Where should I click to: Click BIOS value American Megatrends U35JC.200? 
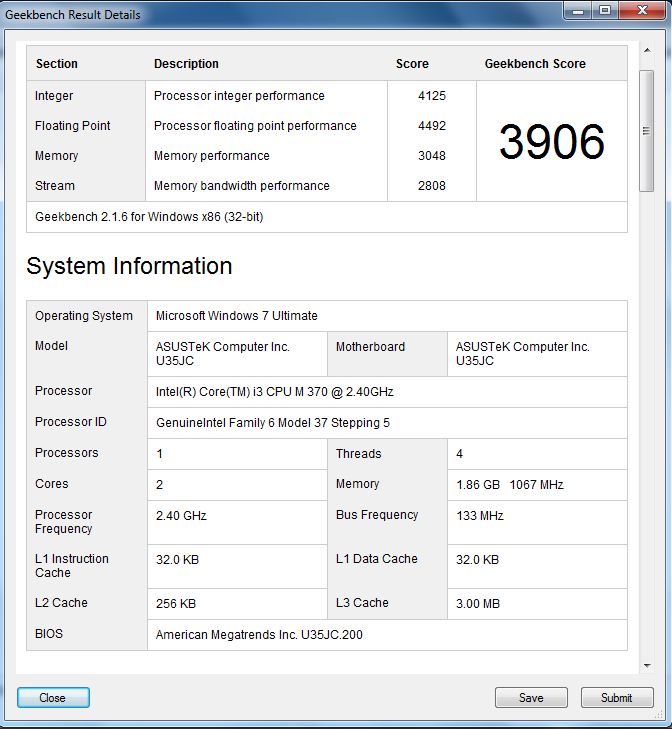pos(259,635)
